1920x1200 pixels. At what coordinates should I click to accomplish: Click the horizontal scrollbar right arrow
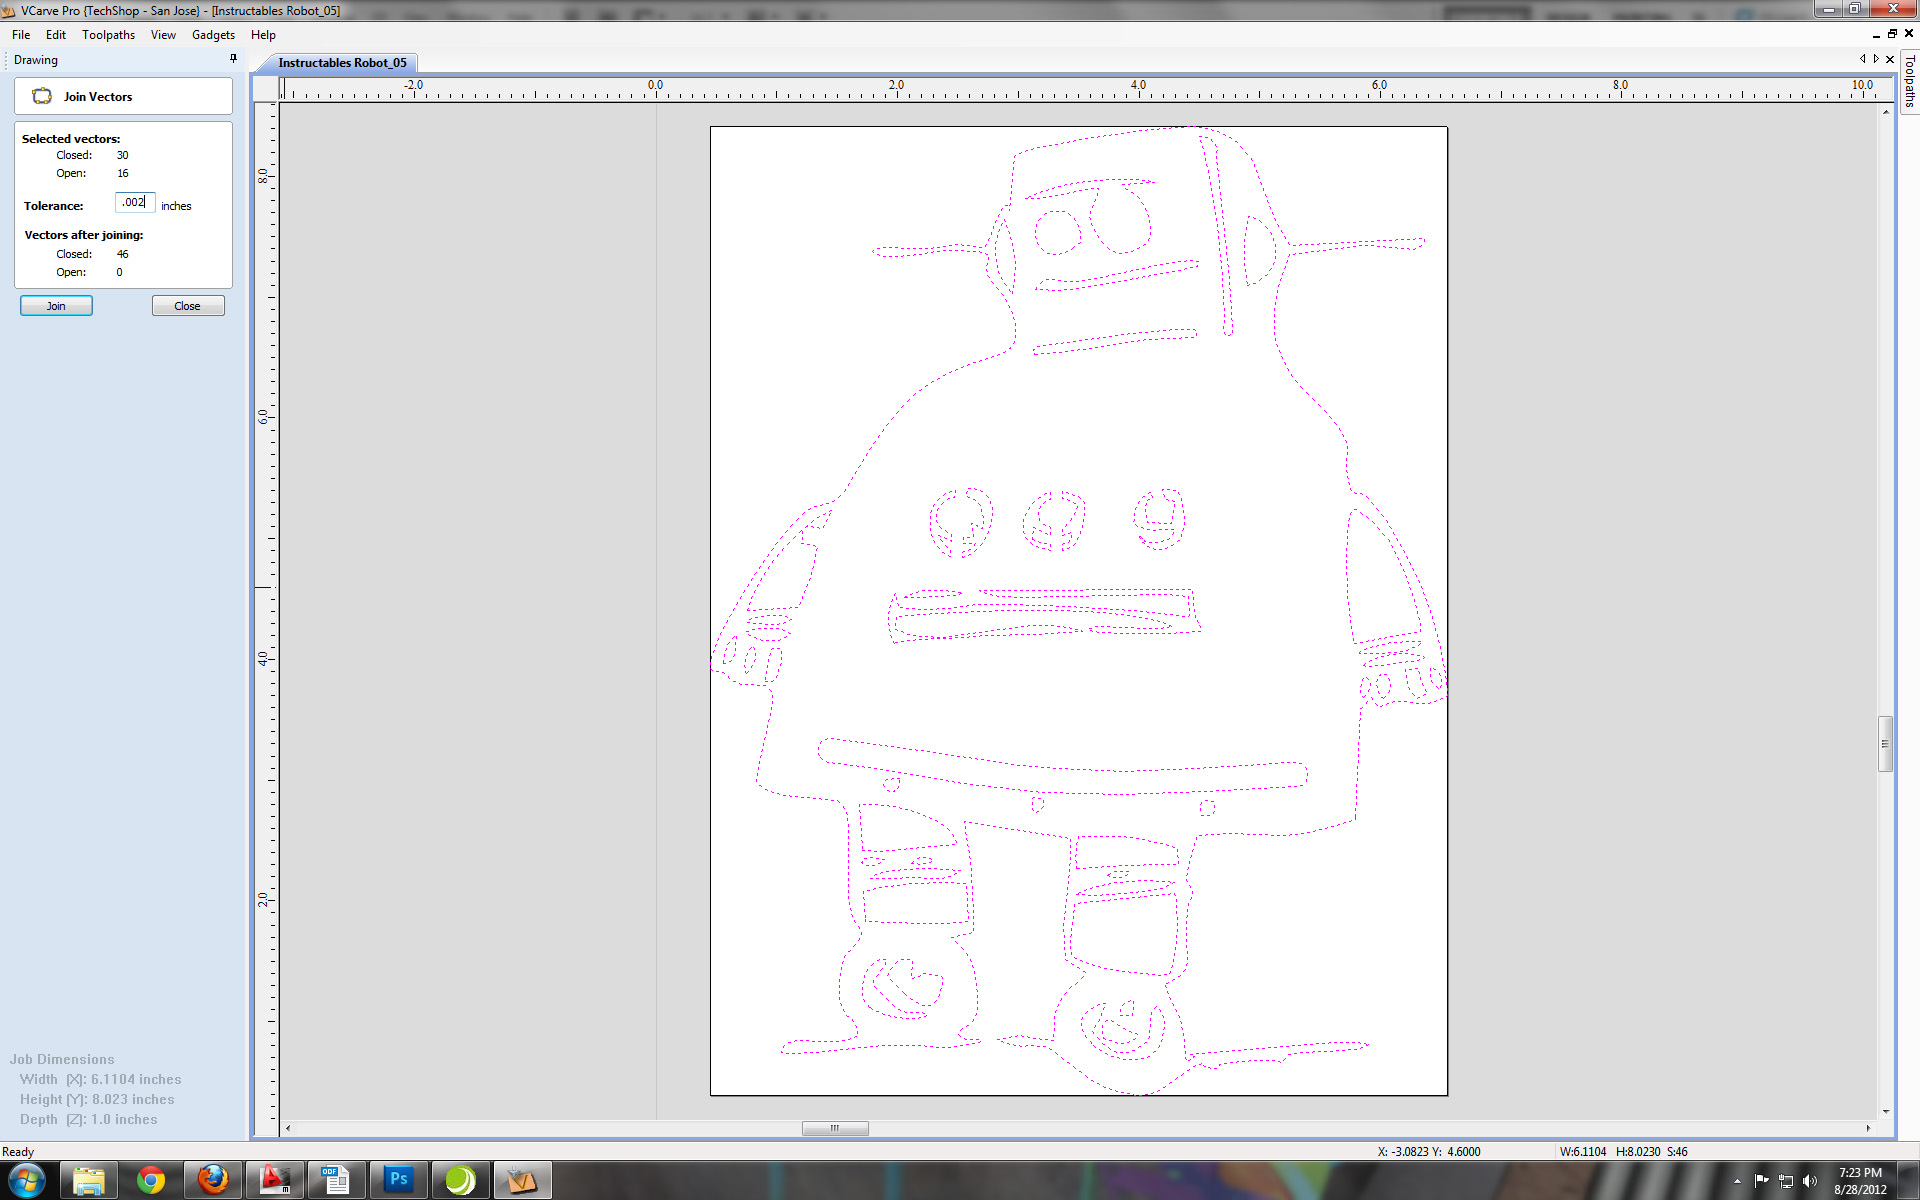[1868, 1128]
